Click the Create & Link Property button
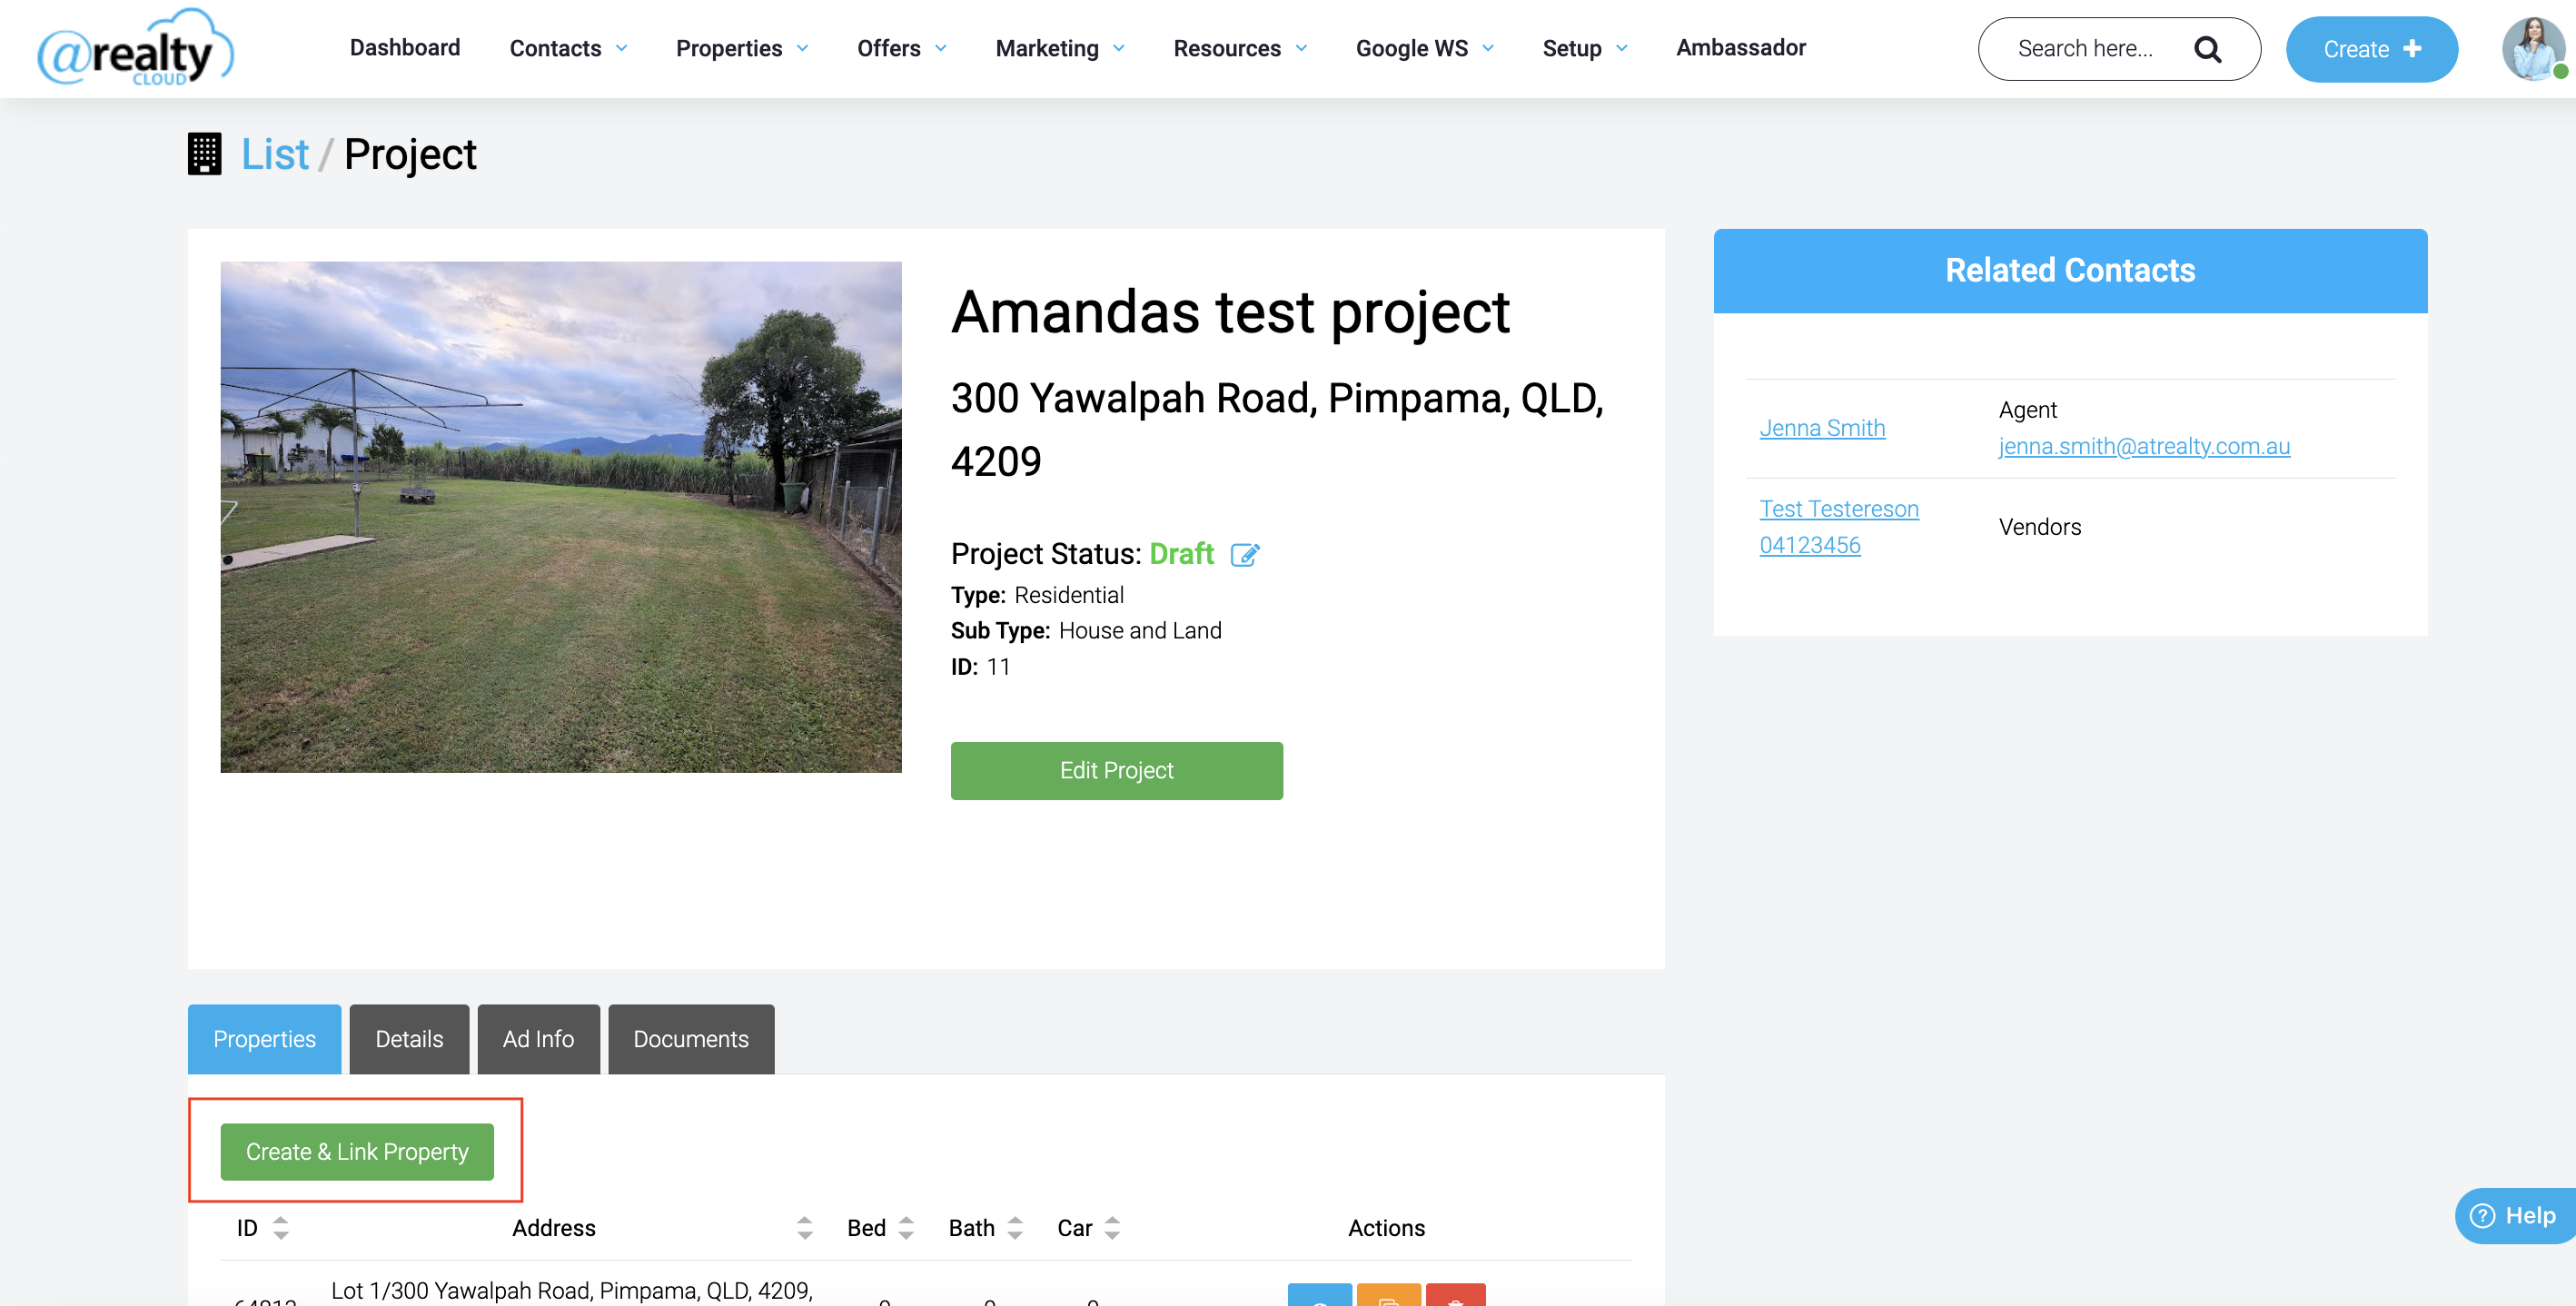Image resolution: width=2576 pixels, height=1306 pixels. coord(357,1152)
